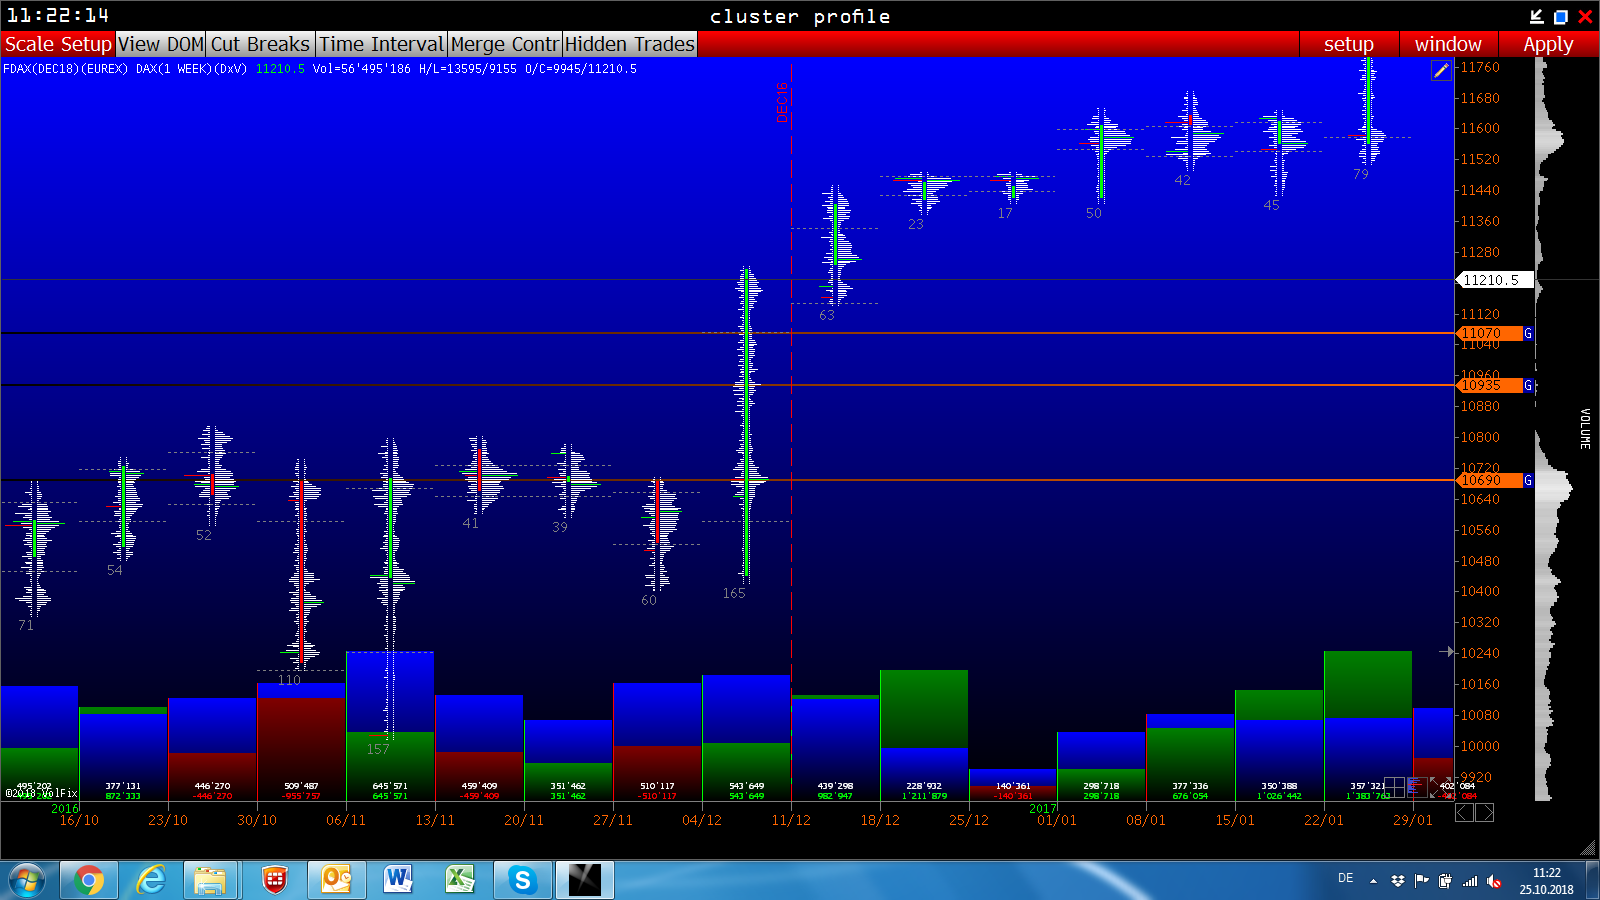Open the pencil drawing tool

click(x=1441, y=70)
